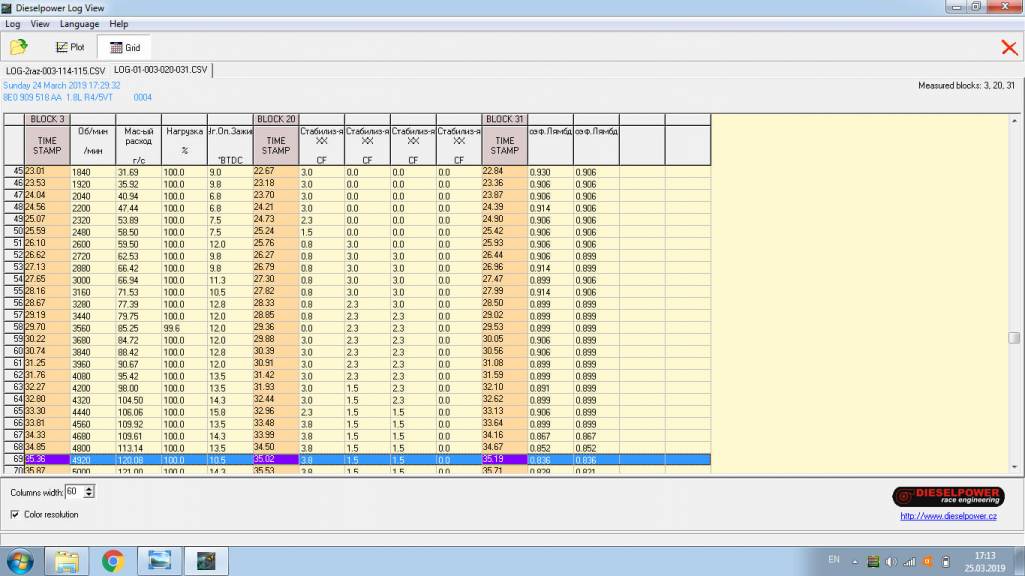Click the volume speaker tray icon
This screenshot has width=1025, height=576.
pos(891,561)
